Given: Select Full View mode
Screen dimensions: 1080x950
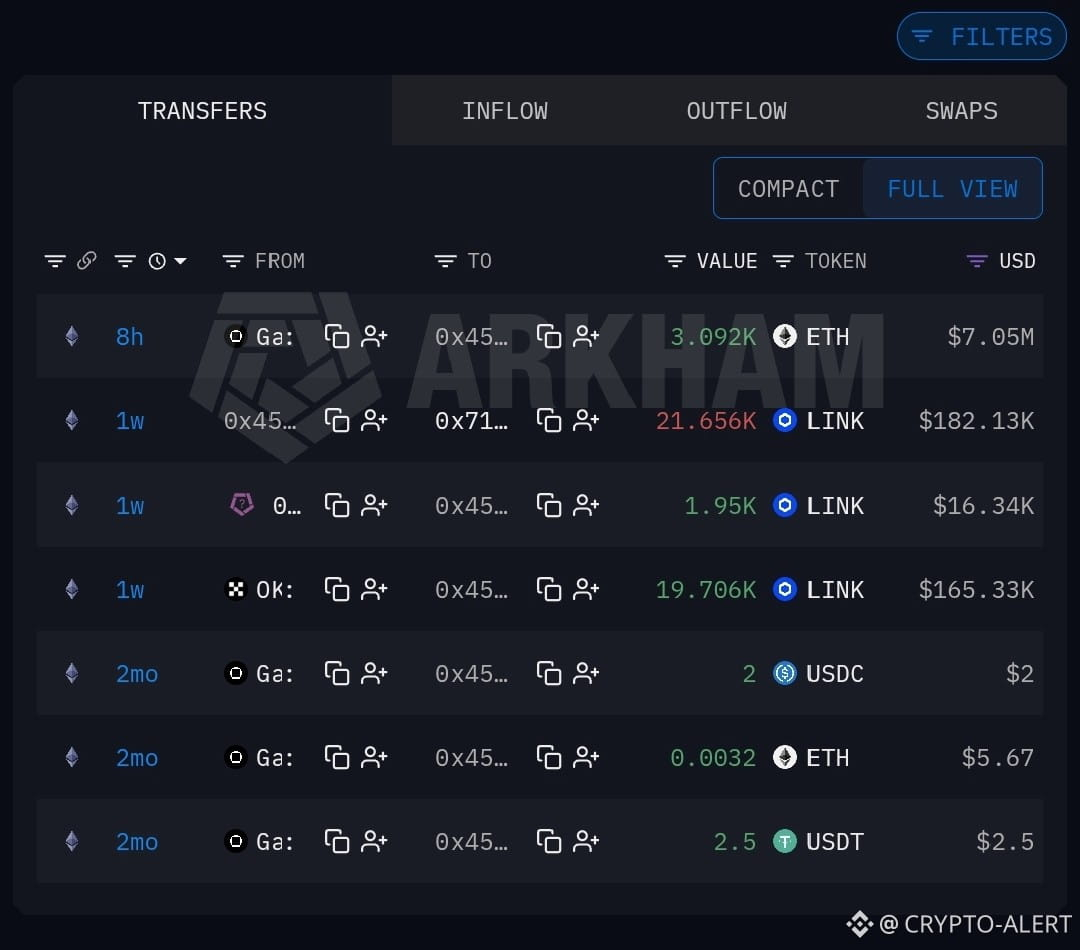Looking at the screenshot, I should (952, 188).
